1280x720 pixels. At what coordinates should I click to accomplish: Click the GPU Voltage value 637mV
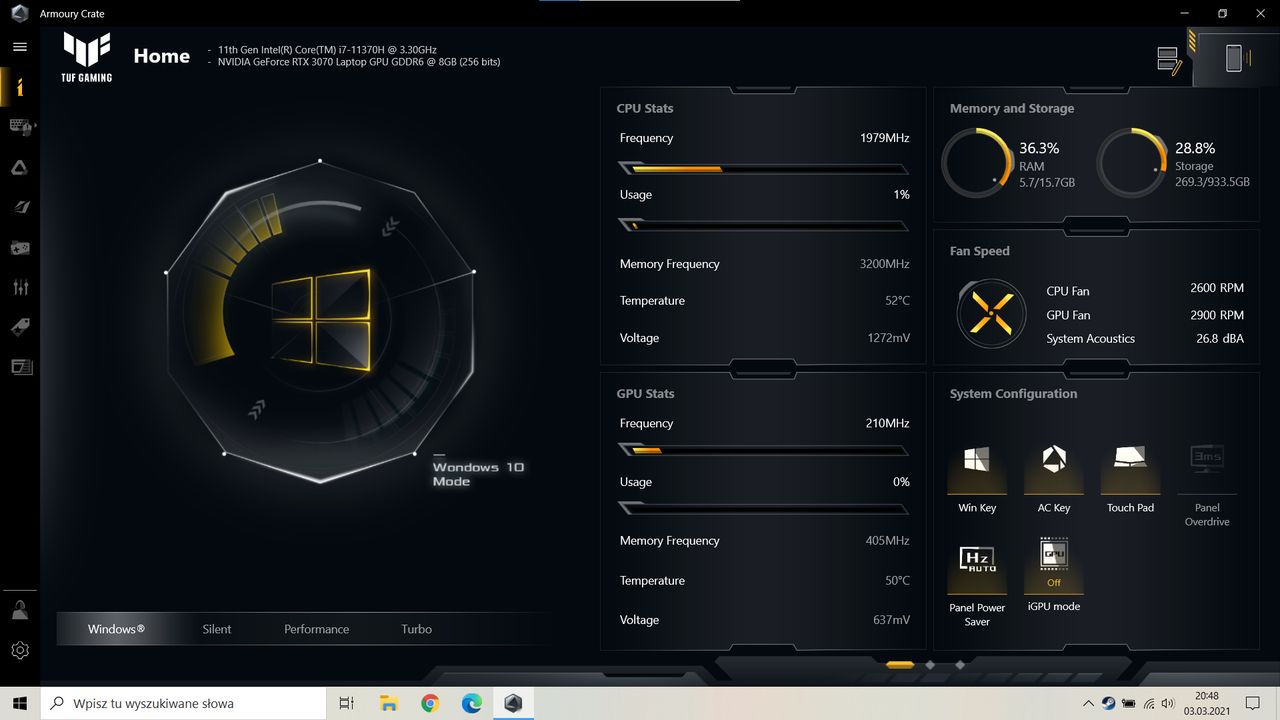point(891,620)
